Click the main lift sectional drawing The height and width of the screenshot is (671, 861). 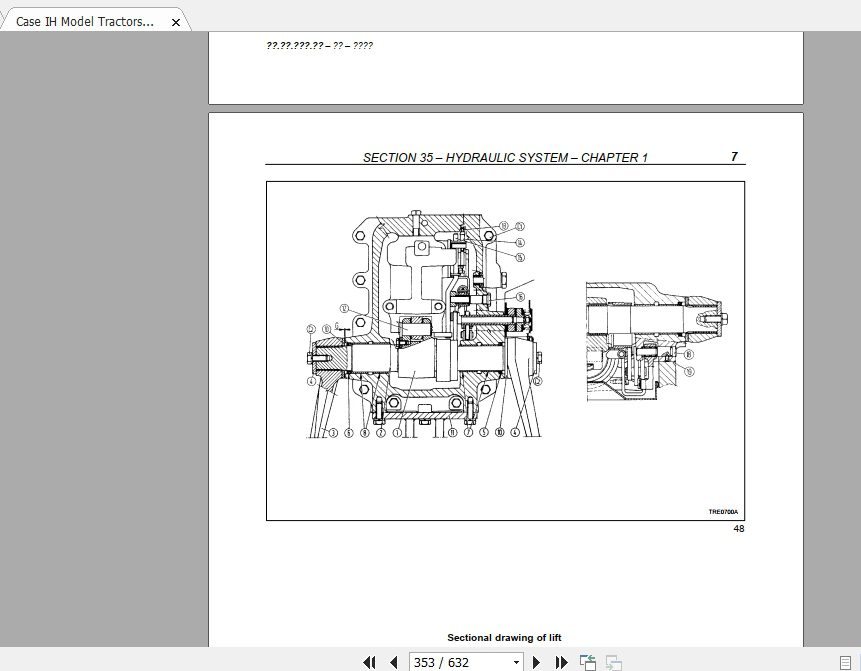424,324
